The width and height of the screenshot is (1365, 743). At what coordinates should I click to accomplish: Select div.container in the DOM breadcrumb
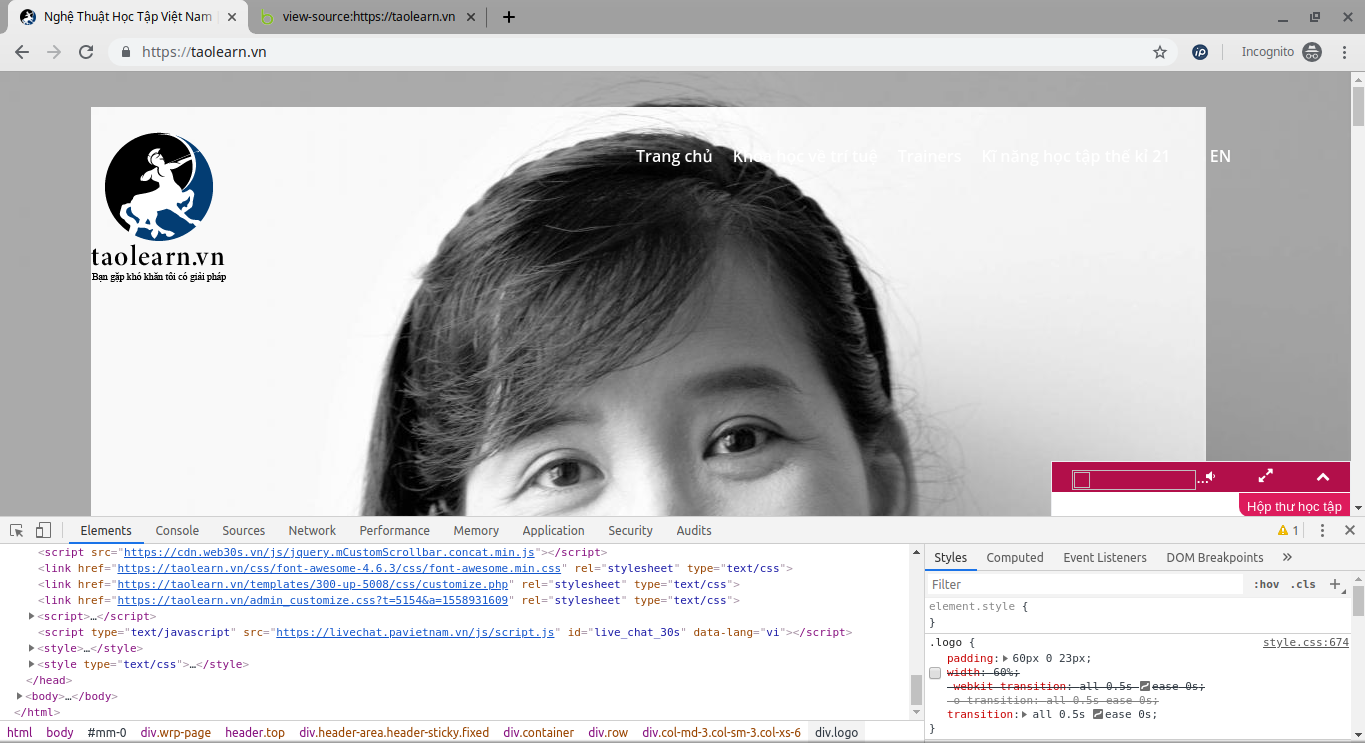click(540, 733)
